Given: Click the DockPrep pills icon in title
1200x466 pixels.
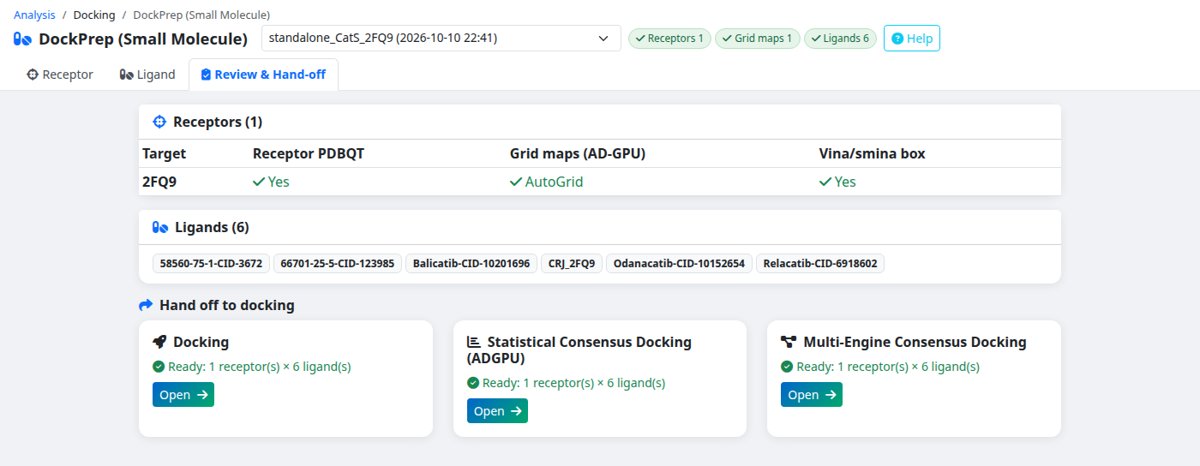Looking at the screenshot, I should tap(23, 39).
